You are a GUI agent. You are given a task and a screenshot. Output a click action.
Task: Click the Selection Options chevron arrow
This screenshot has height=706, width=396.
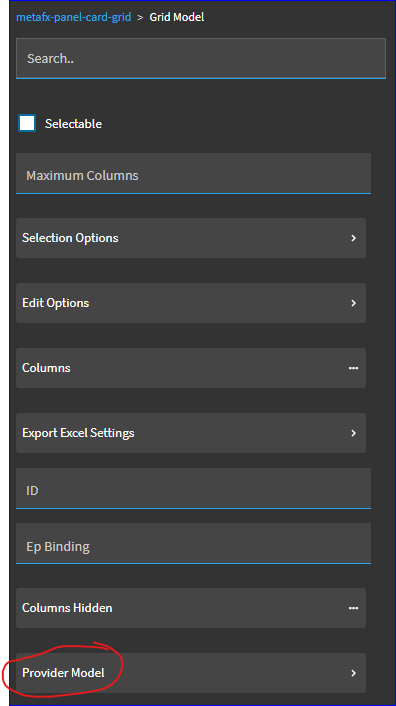coord(354,238)
